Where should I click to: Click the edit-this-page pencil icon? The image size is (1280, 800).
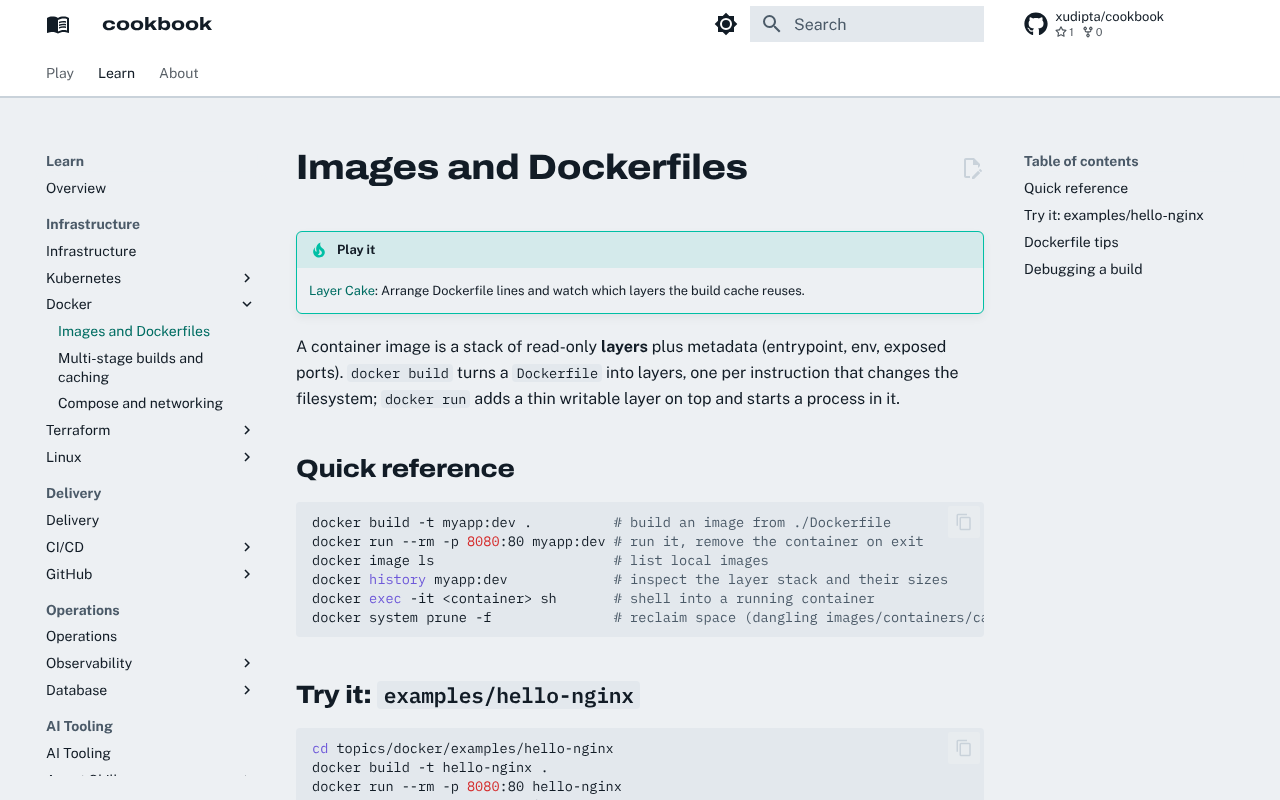972,168
